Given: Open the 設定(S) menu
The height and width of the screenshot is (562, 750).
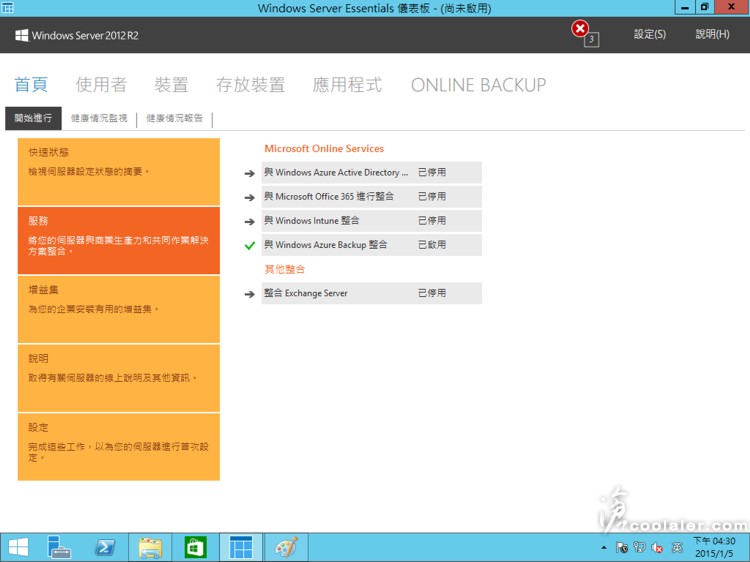Looking at the screenshot, I should tap(650, 34).
